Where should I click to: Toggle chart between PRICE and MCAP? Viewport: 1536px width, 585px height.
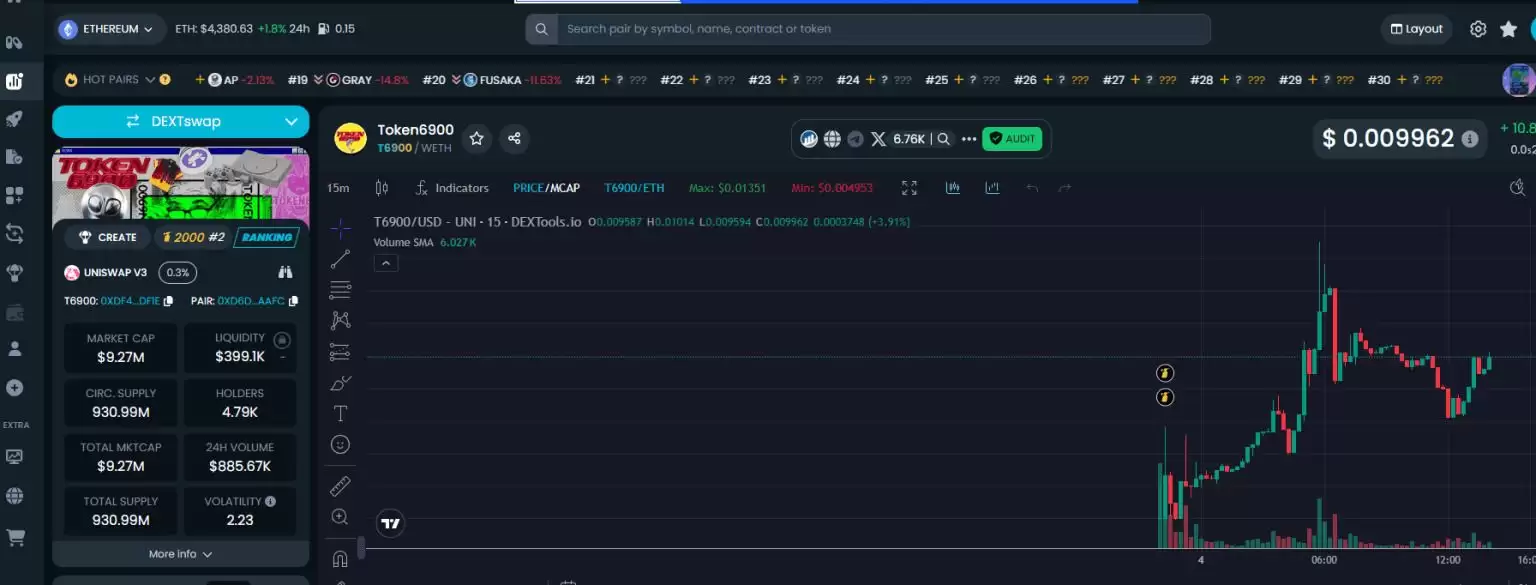[545, 188]
